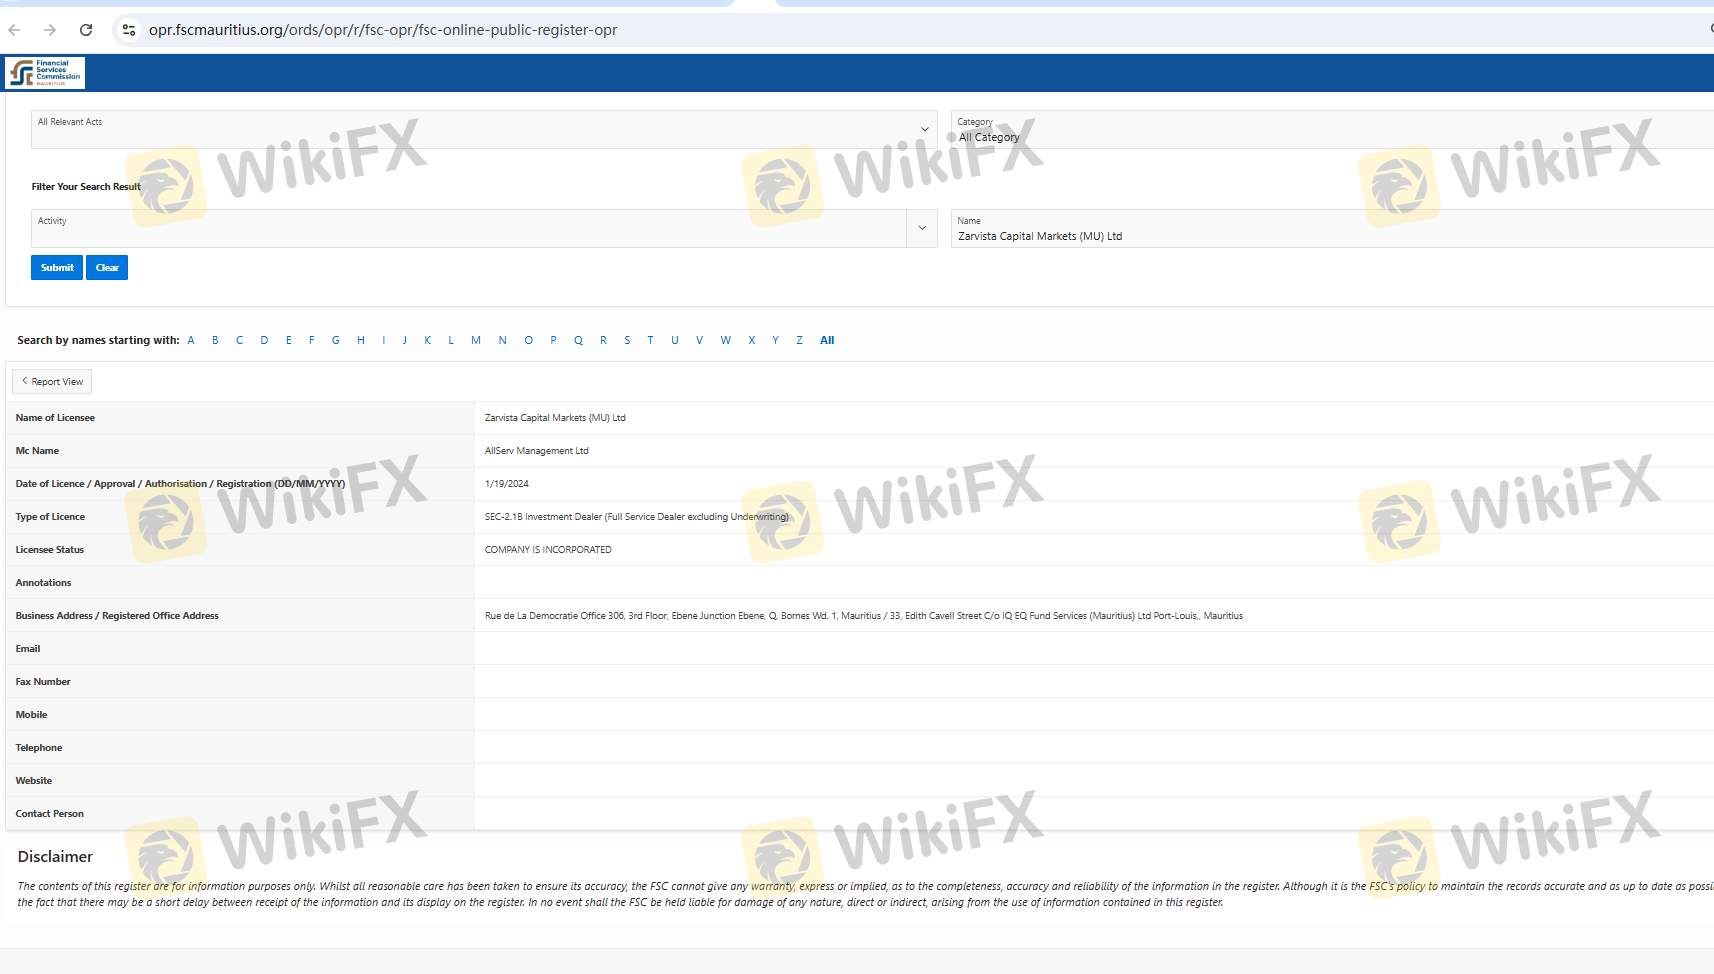Filter names starting with letter Z
The width and height of the screenshot is (1714, 974).
(x=799, y=340)
